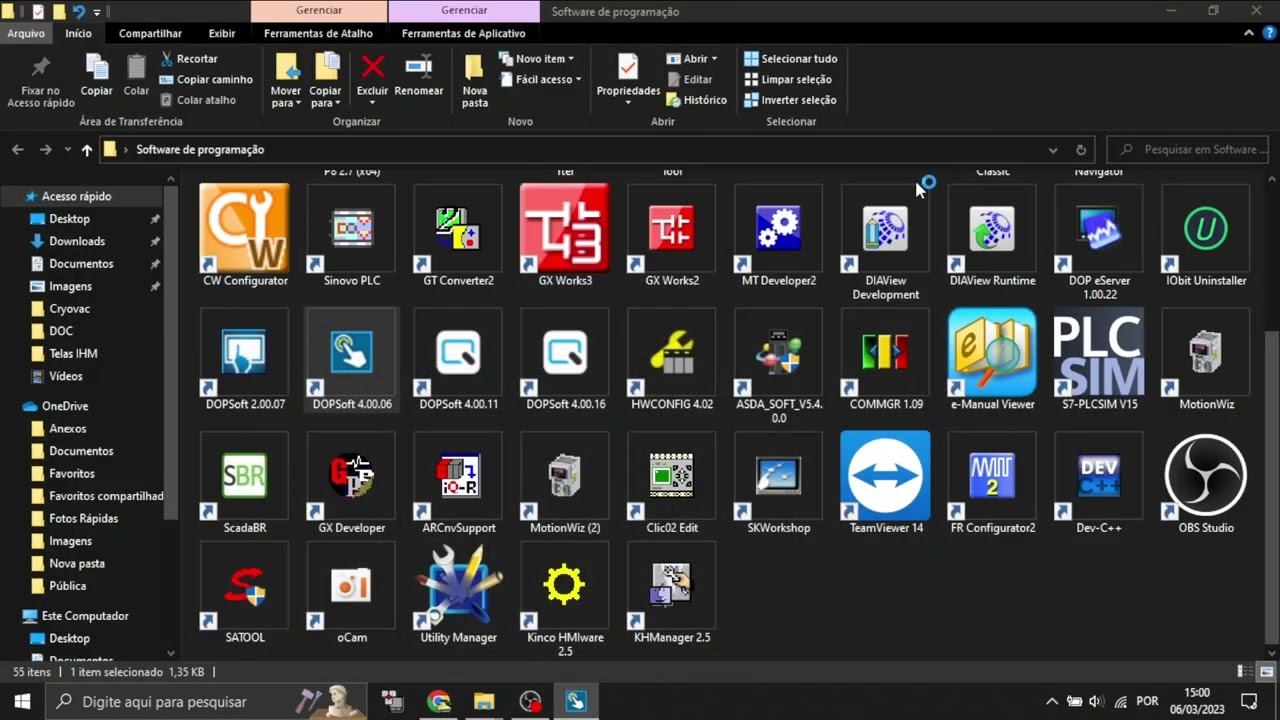The width and height of the screenshot is (1280, 720).
Task: Select the GX Developer shortcut
Action: 352,483
